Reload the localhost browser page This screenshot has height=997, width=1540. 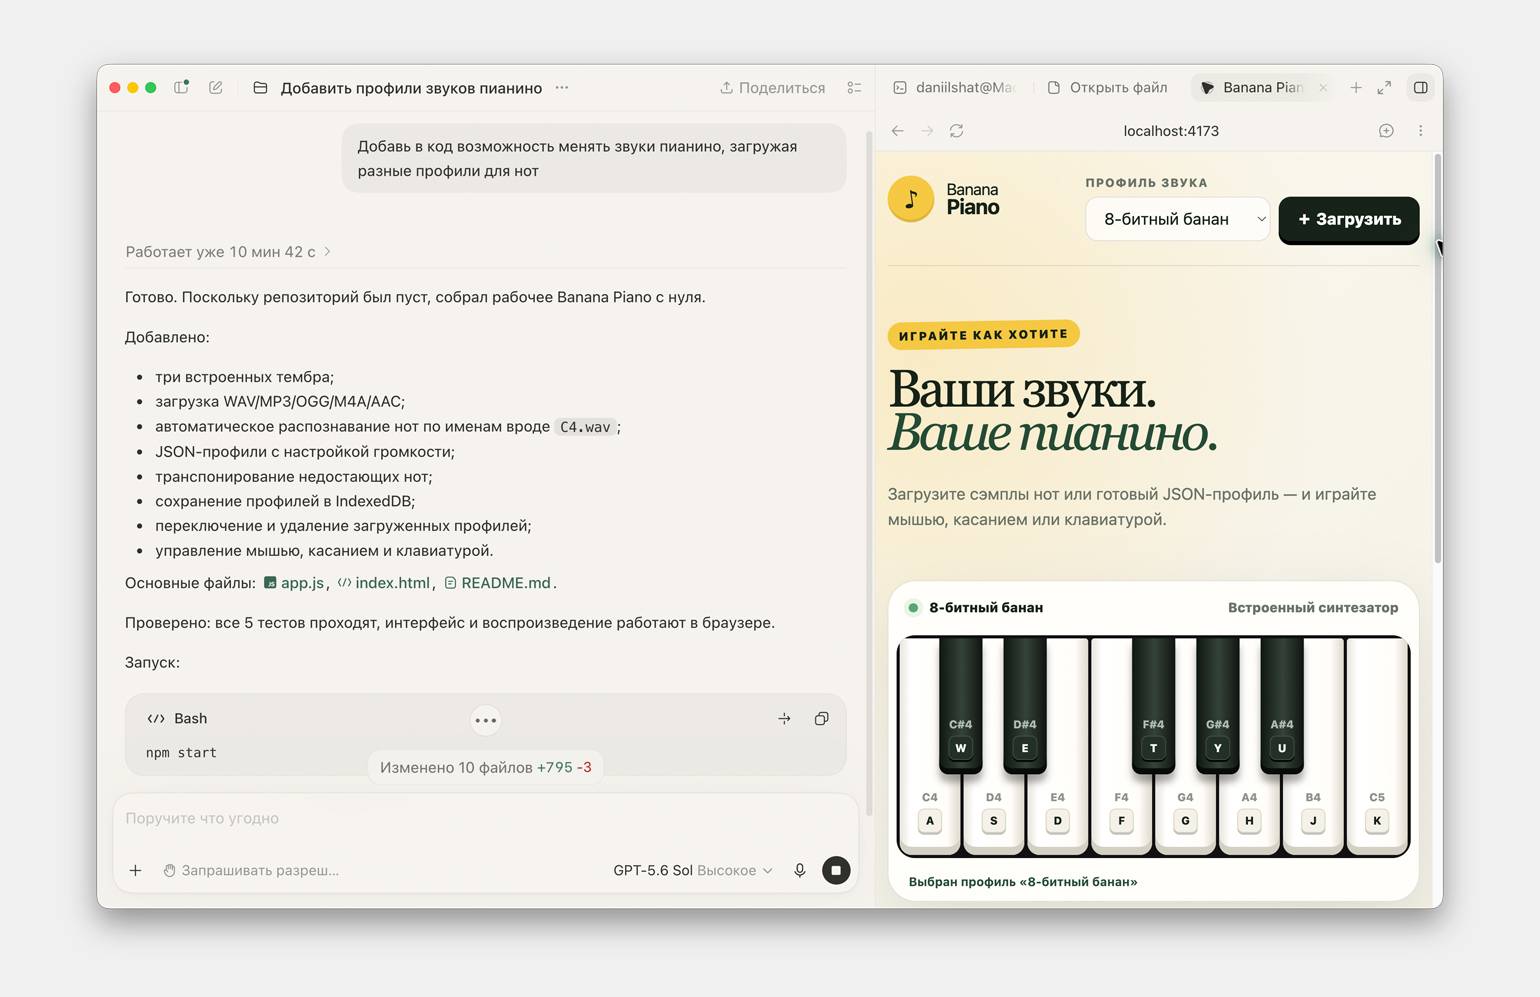(x=957, y=131)
